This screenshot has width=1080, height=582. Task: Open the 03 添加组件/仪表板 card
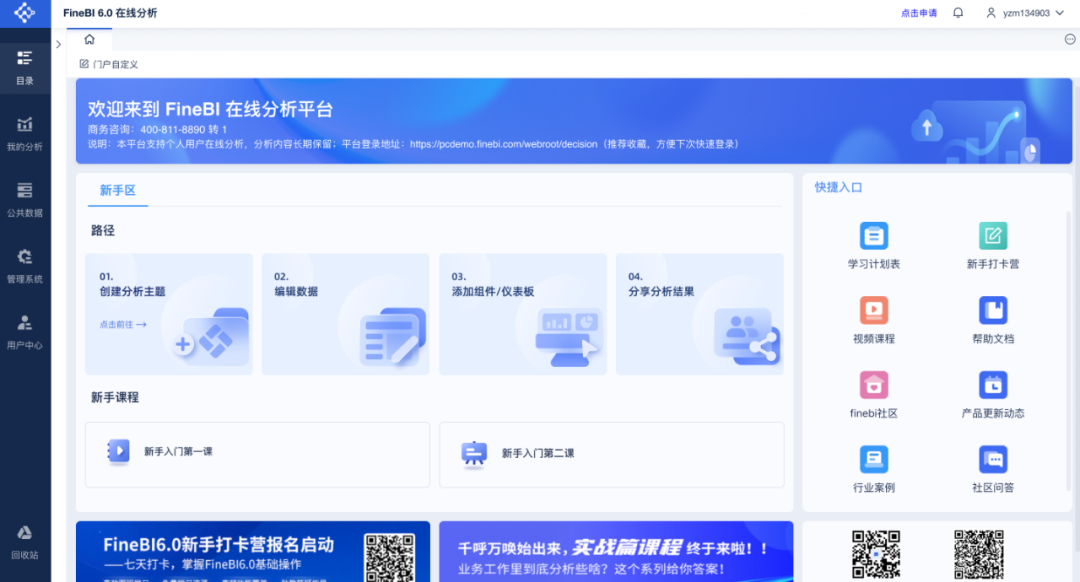tap(523, 314)
